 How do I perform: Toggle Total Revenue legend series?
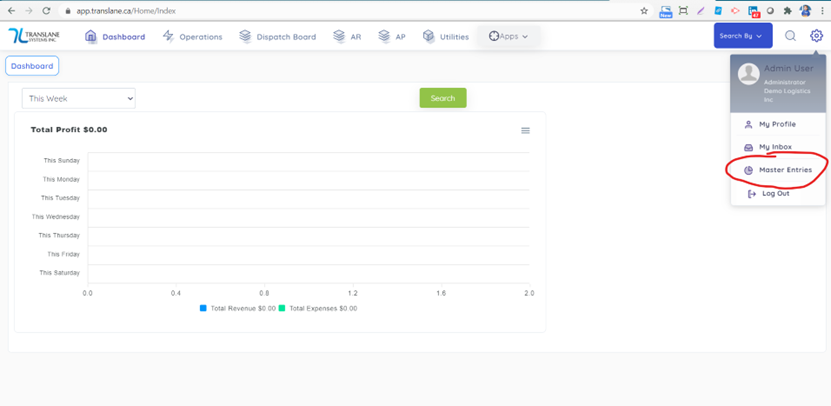pyautogui.click(x=238, y=308)
